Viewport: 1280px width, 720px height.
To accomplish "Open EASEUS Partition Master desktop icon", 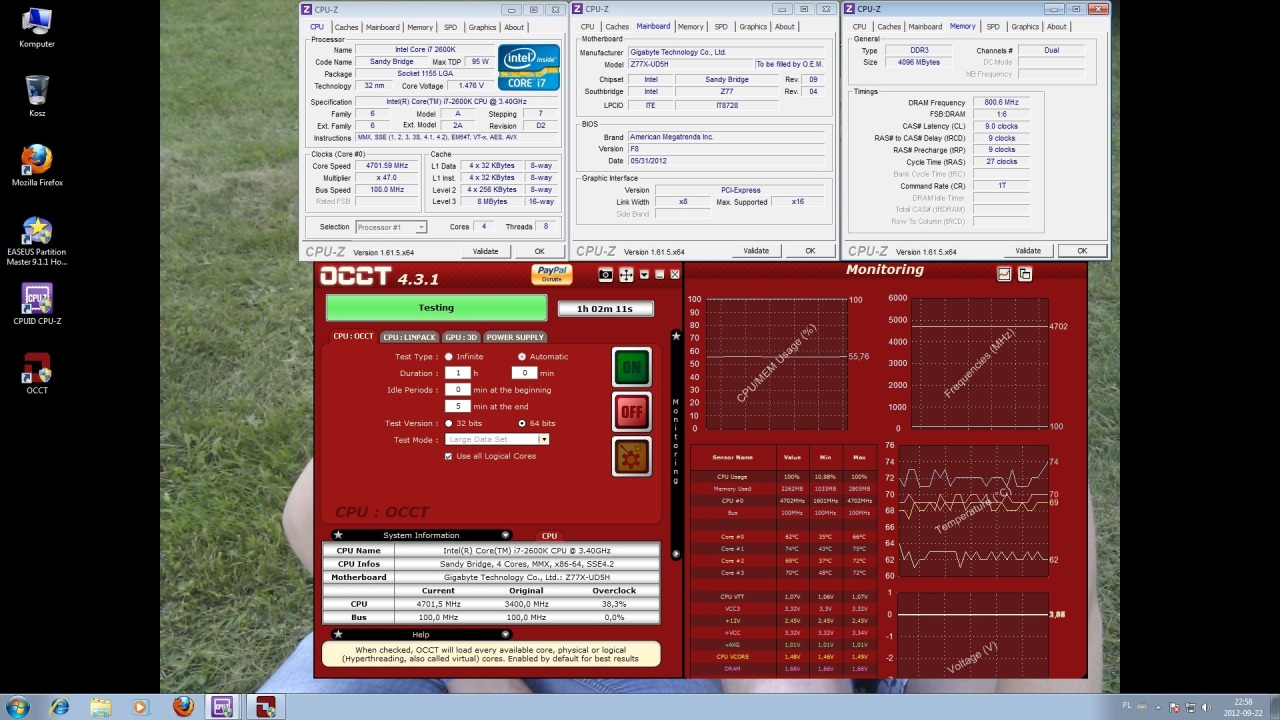I will click(x=37, y=241).
